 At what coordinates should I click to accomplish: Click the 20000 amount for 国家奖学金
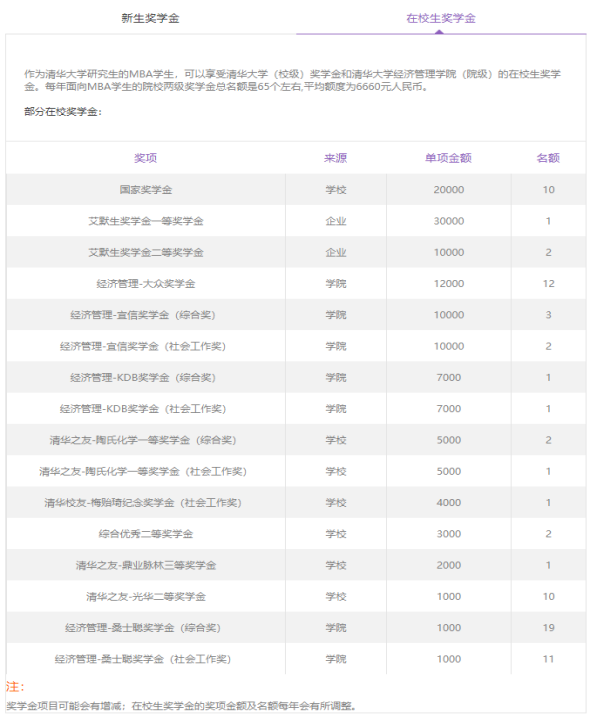[449, 190]
